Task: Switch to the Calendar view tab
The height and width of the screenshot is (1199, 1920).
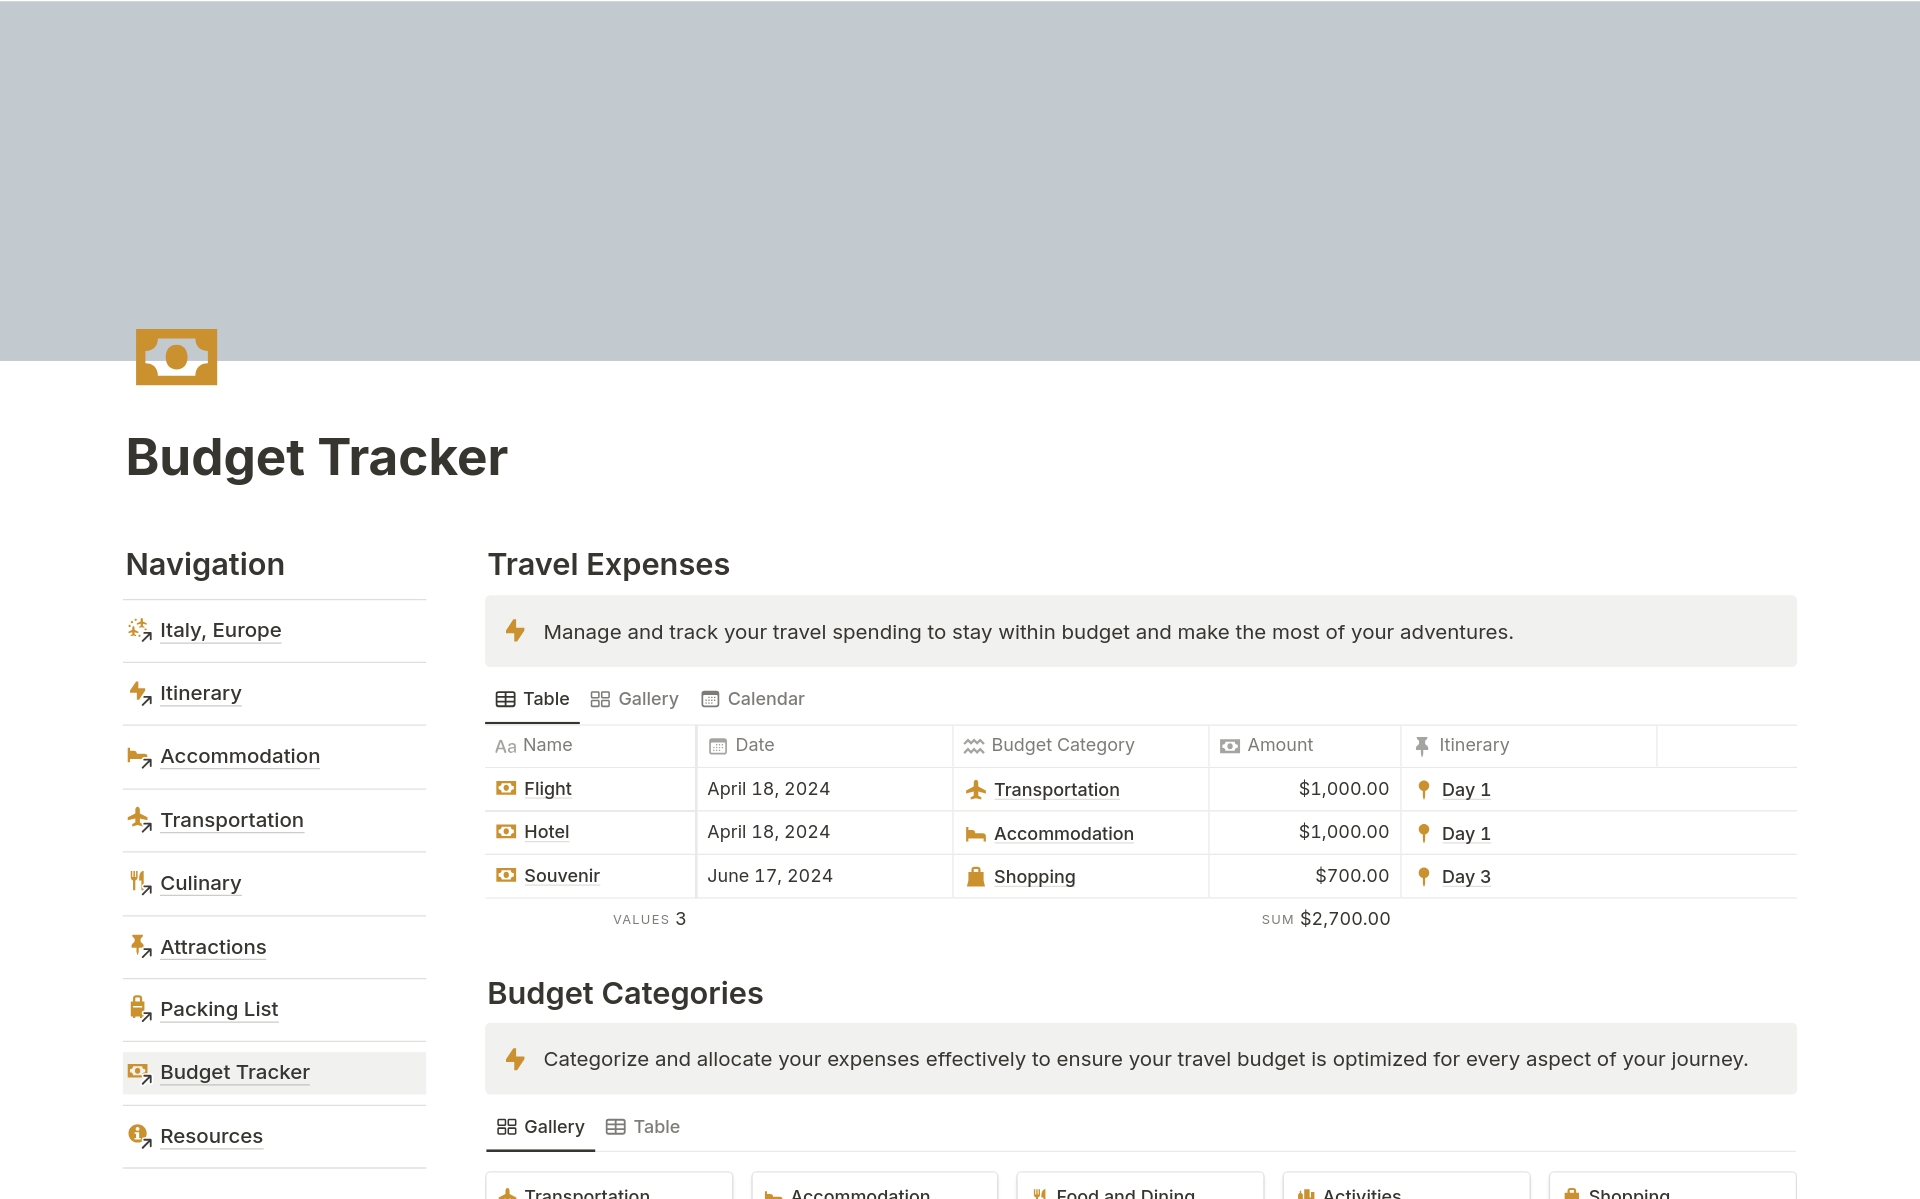Action: point(765,698)
